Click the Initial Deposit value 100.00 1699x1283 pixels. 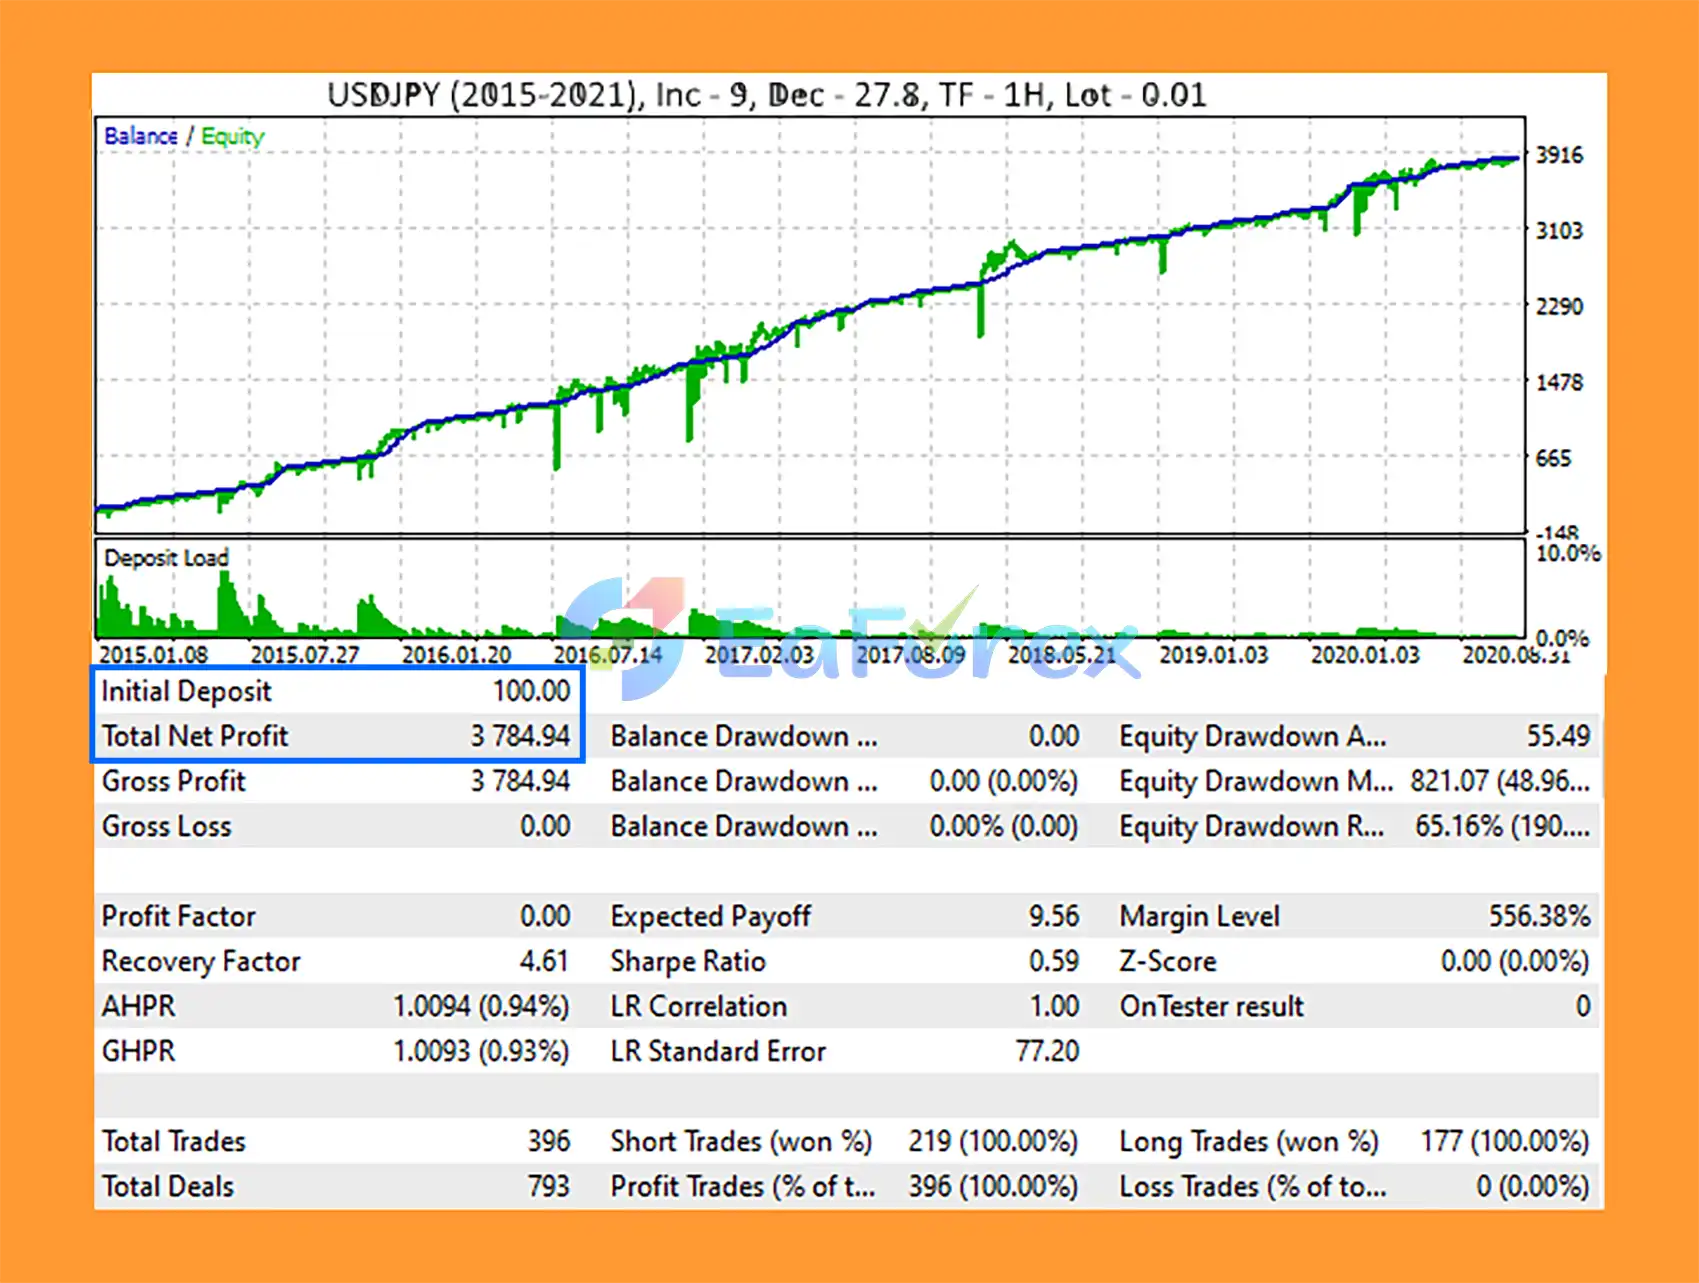coord(531,691)
